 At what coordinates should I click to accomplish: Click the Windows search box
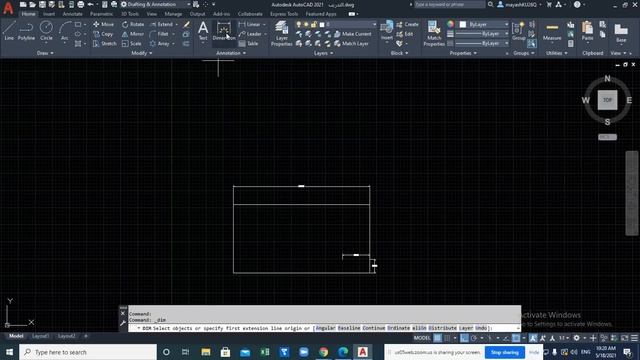click(88, 352)
